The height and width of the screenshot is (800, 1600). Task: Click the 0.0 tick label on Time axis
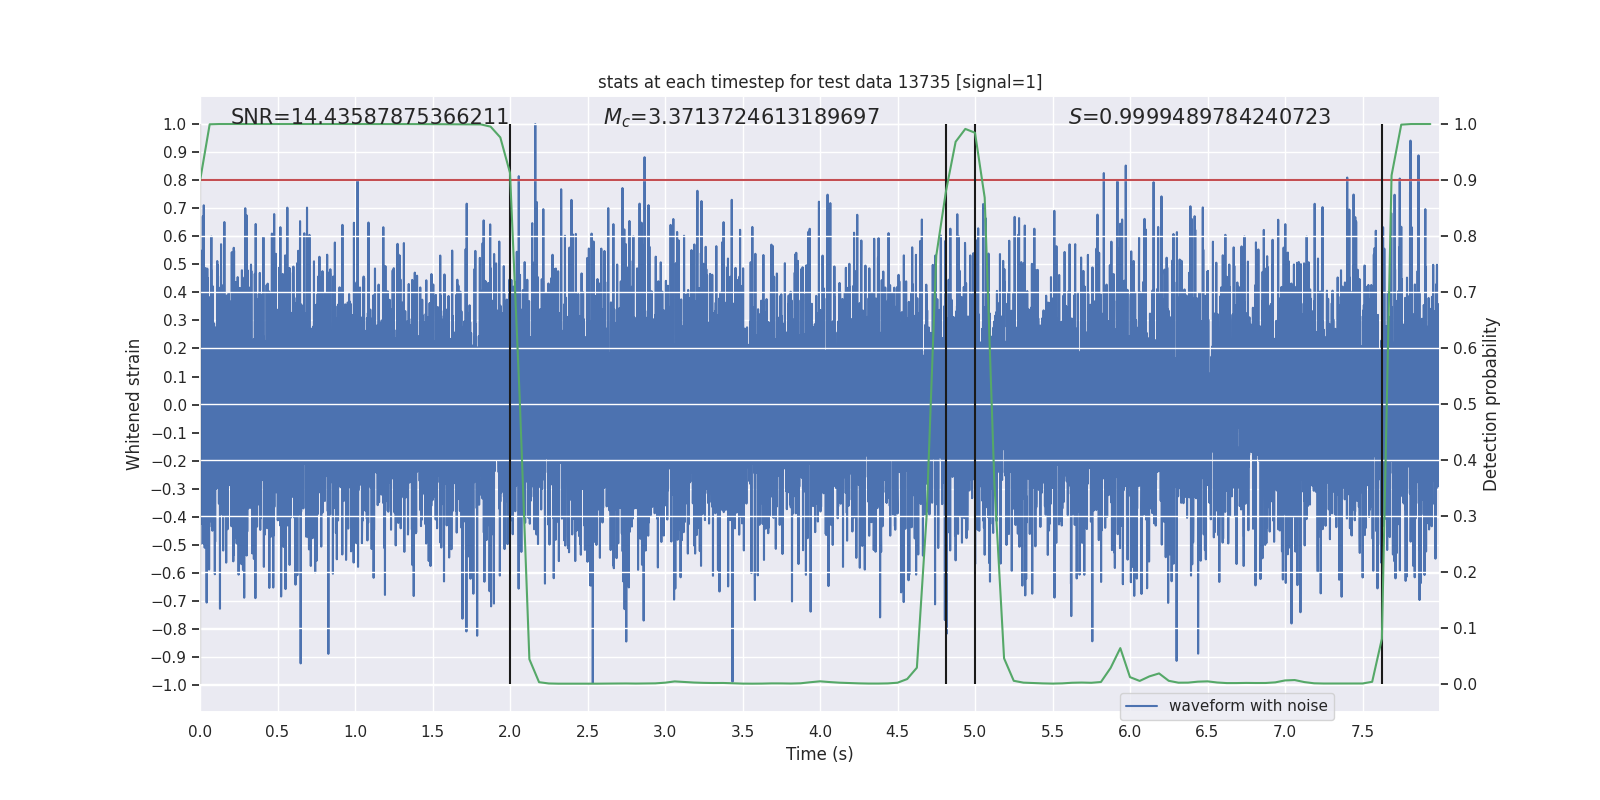click(x=200, y=731)
